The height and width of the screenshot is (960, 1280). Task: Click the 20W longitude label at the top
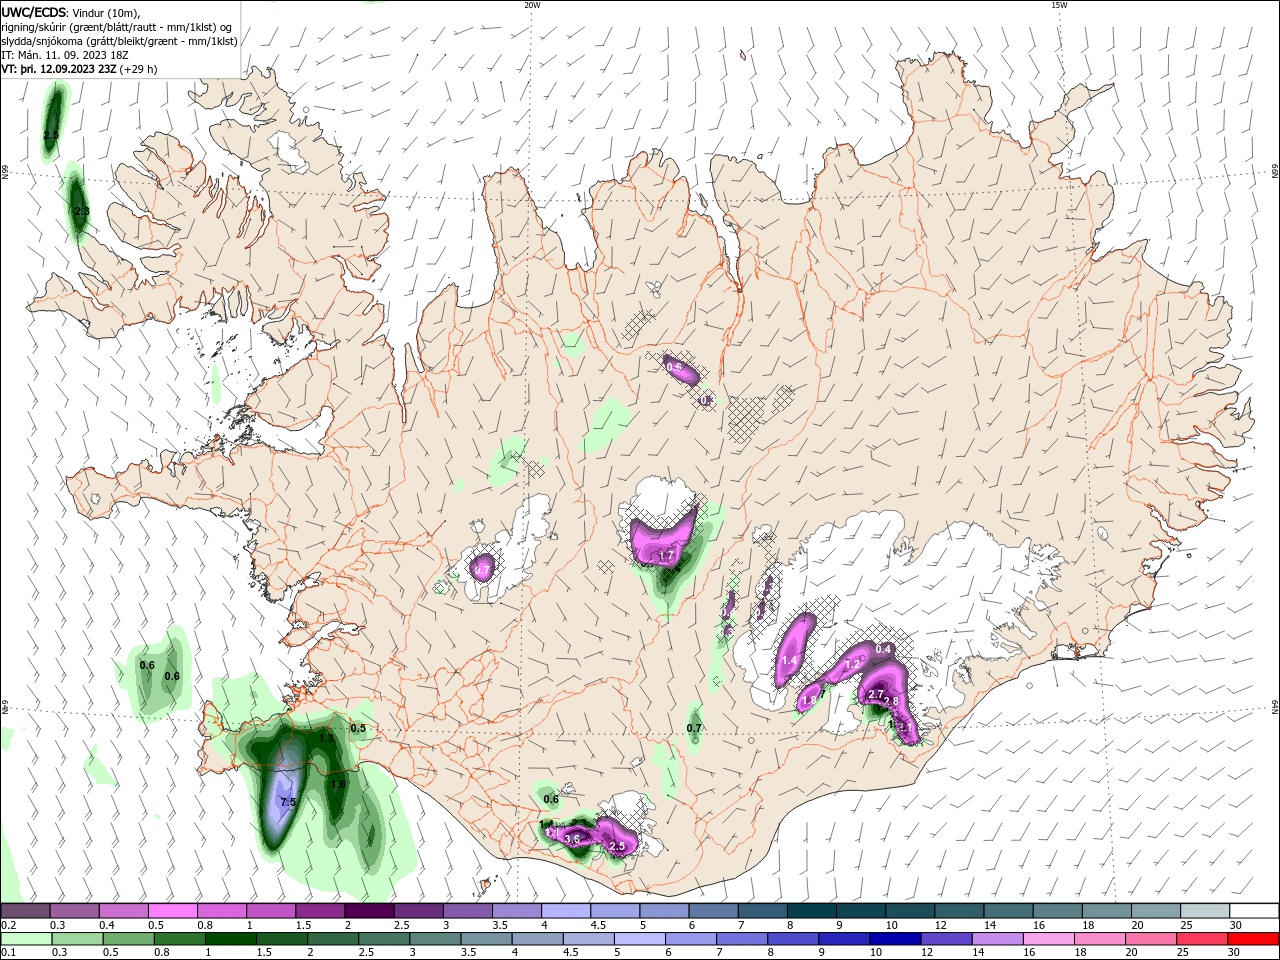[532, 5]
